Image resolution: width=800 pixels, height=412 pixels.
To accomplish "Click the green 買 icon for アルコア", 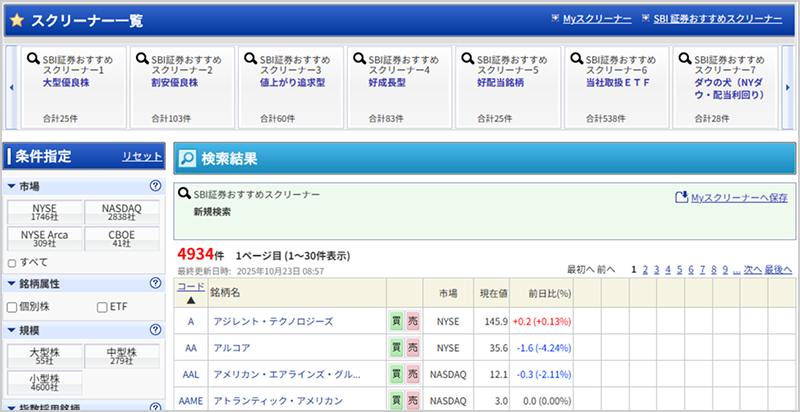I will click(397, 348).
